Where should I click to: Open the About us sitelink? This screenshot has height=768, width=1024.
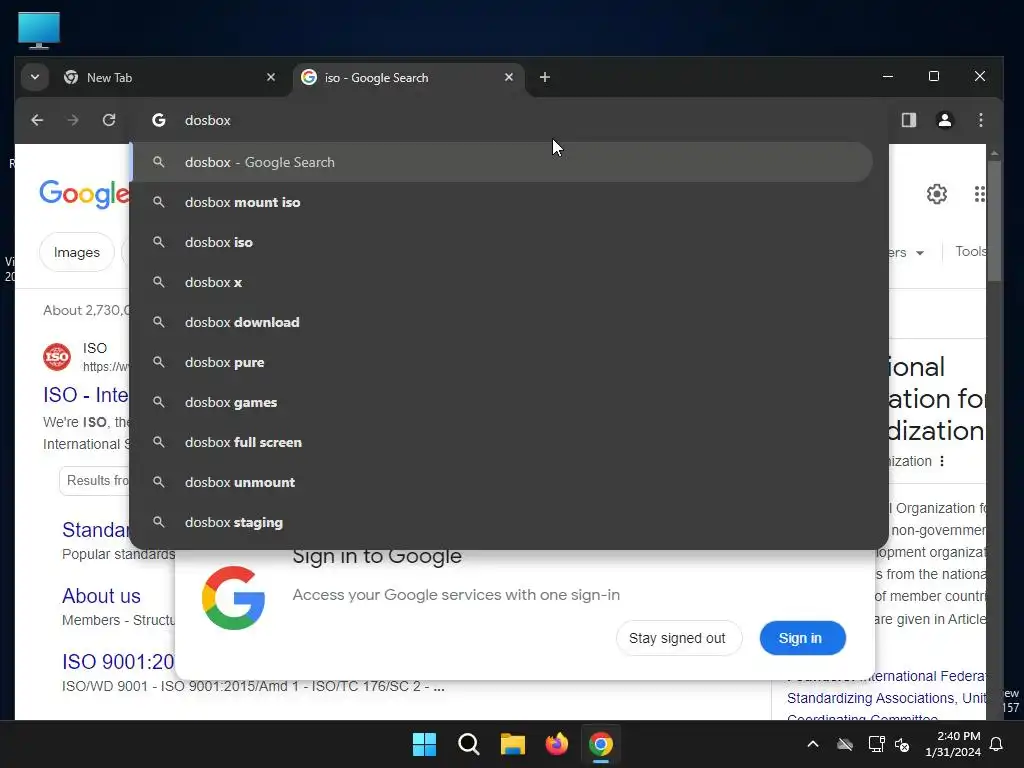tap(101, 596)
